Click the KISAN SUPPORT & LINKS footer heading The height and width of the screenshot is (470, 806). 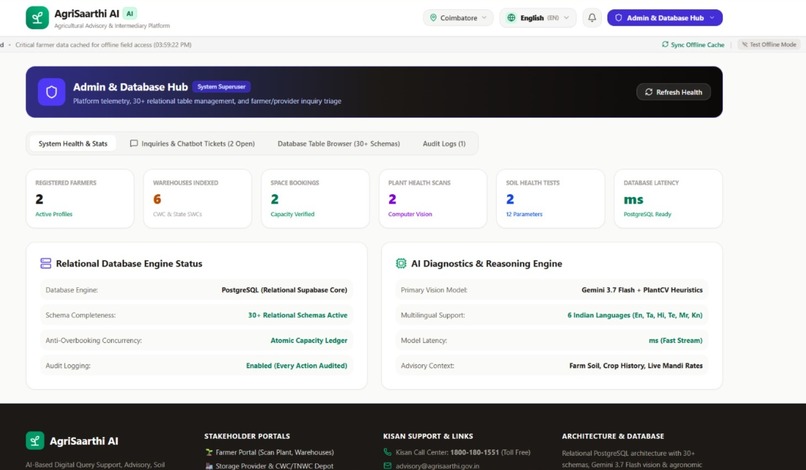pos(428,436)
